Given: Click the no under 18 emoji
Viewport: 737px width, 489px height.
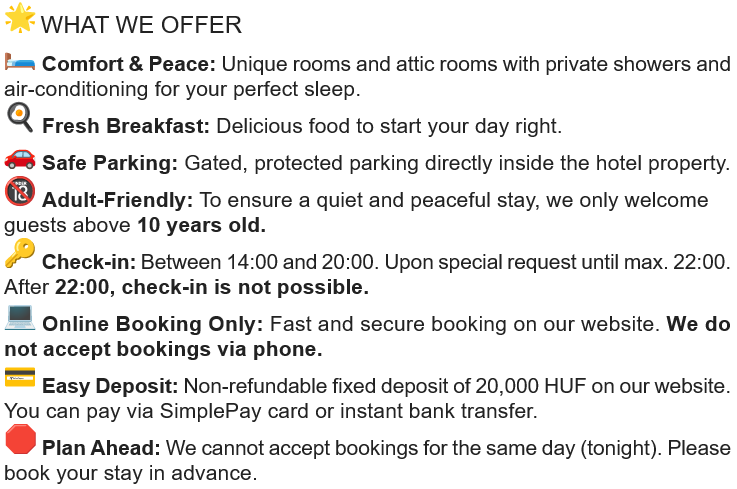Looking at the screenshot, I should [x=20, y=191].
